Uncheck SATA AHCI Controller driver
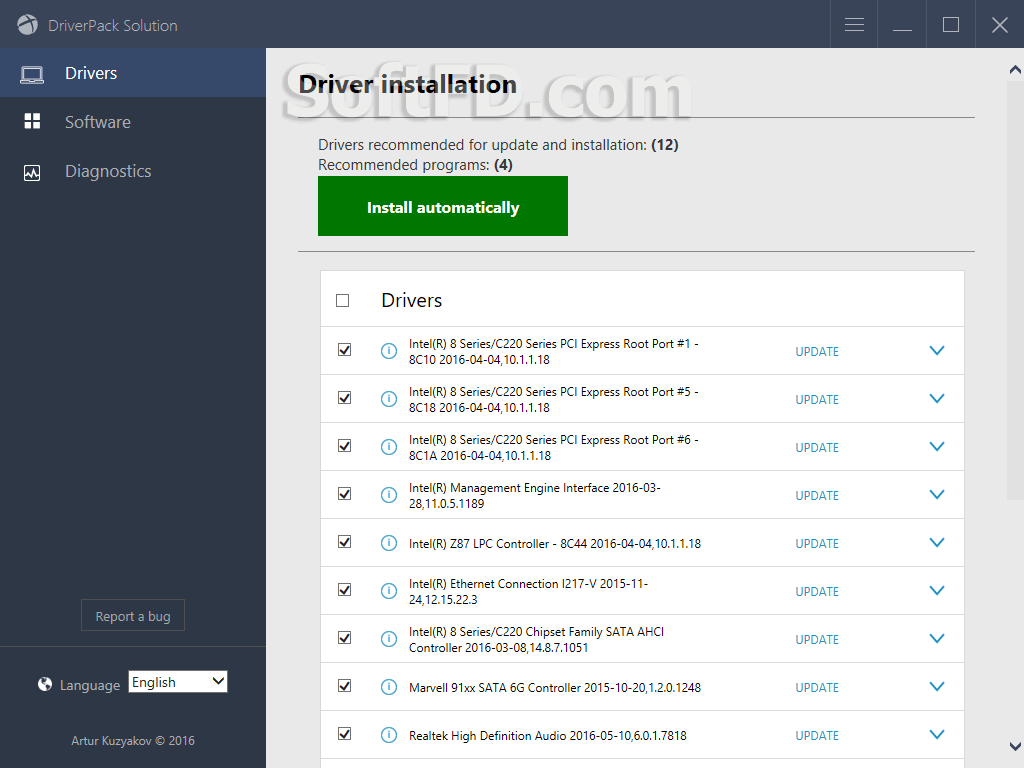 tap(344, 638)
